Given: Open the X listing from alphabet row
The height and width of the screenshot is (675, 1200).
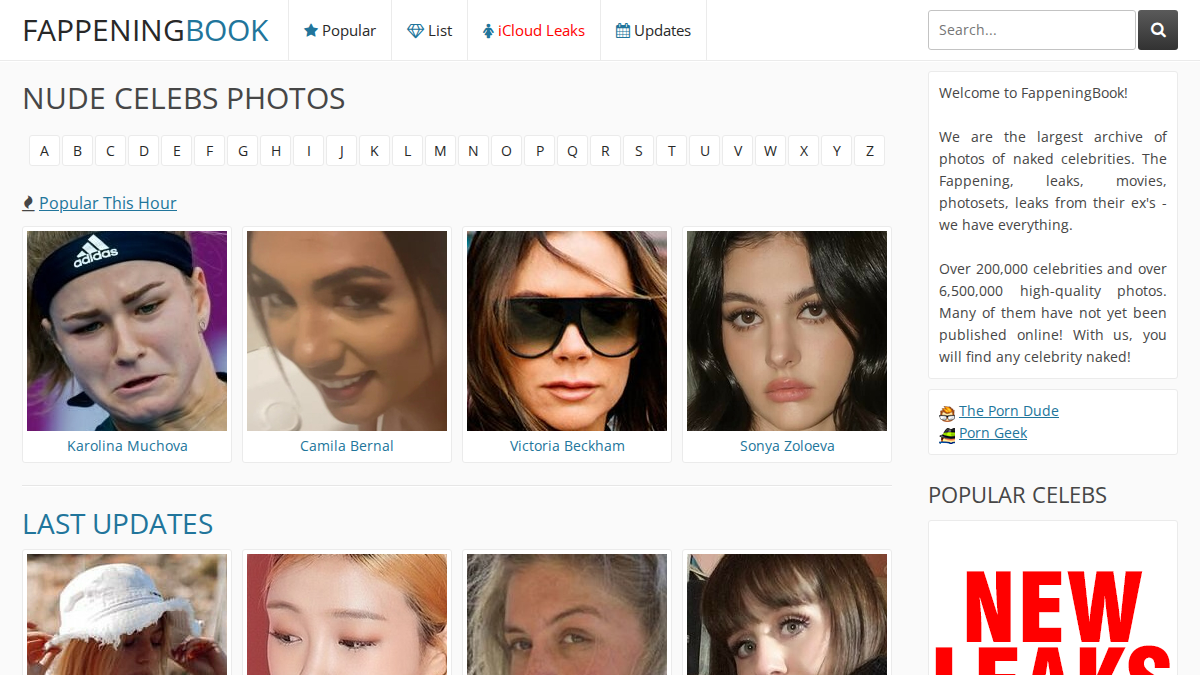Looking at the screenshot, I should (x=803, y=151).
